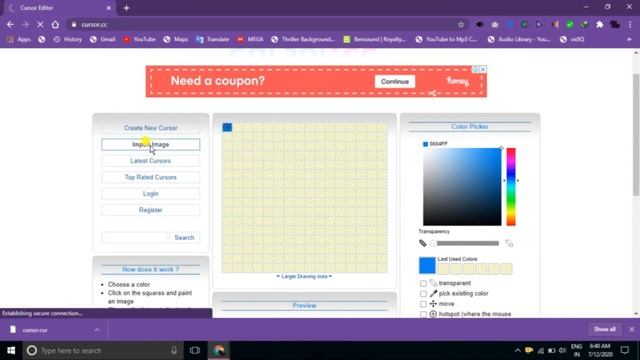Click the taskbar clock showing 7/12/2020
640x360 pixels.
(600, 350)
